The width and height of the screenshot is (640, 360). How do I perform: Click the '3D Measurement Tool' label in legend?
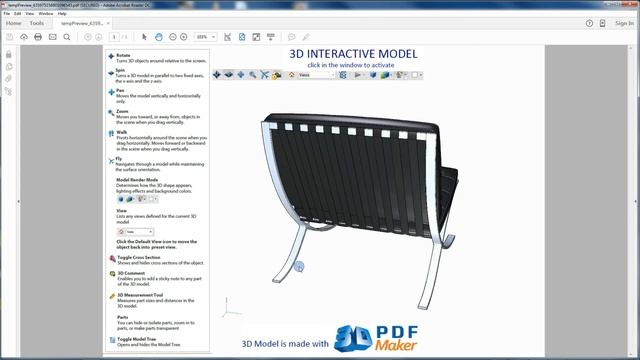coord(140,295)
